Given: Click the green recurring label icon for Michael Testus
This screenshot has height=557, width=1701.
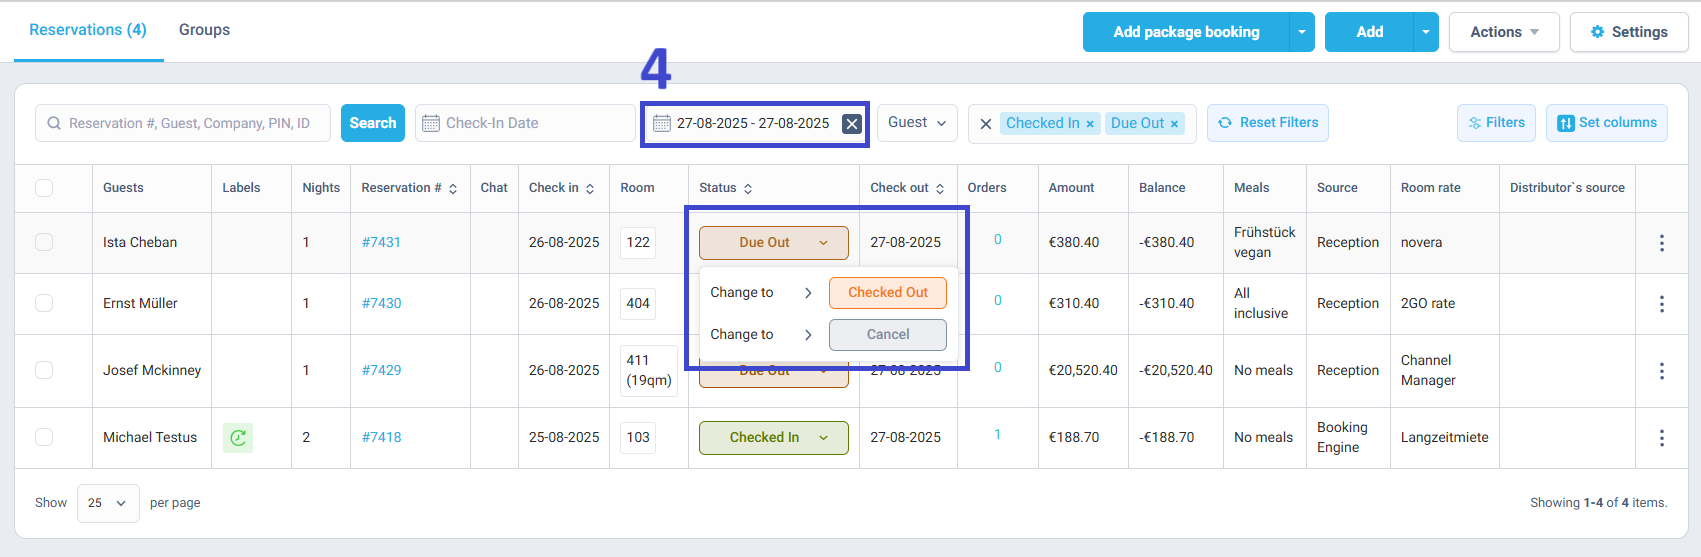Looking at the screenshot, I should (238, 438).
